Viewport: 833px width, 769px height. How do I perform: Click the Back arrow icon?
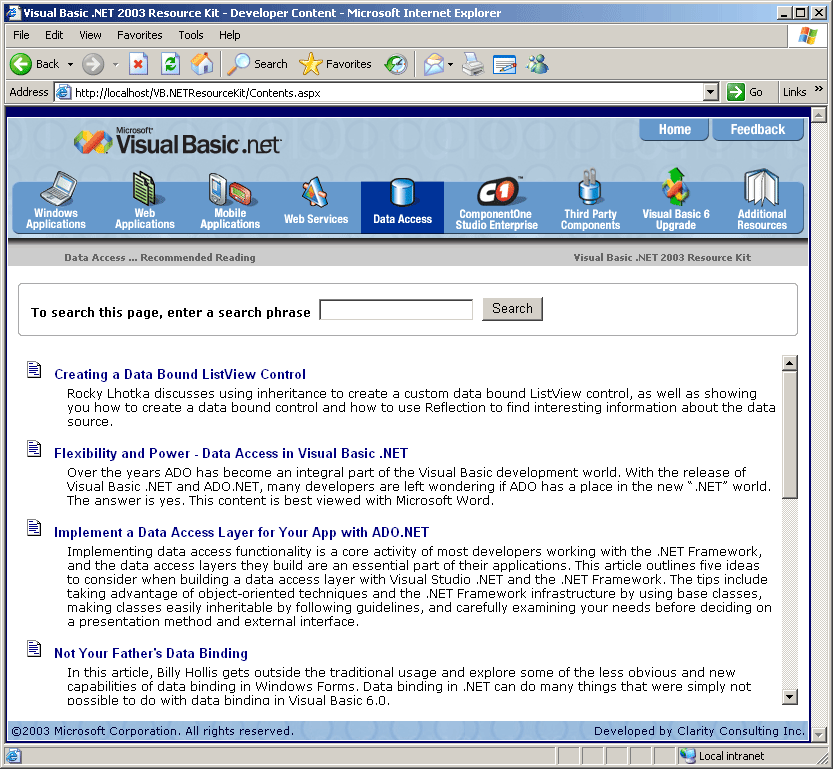[x=21, y=64]
